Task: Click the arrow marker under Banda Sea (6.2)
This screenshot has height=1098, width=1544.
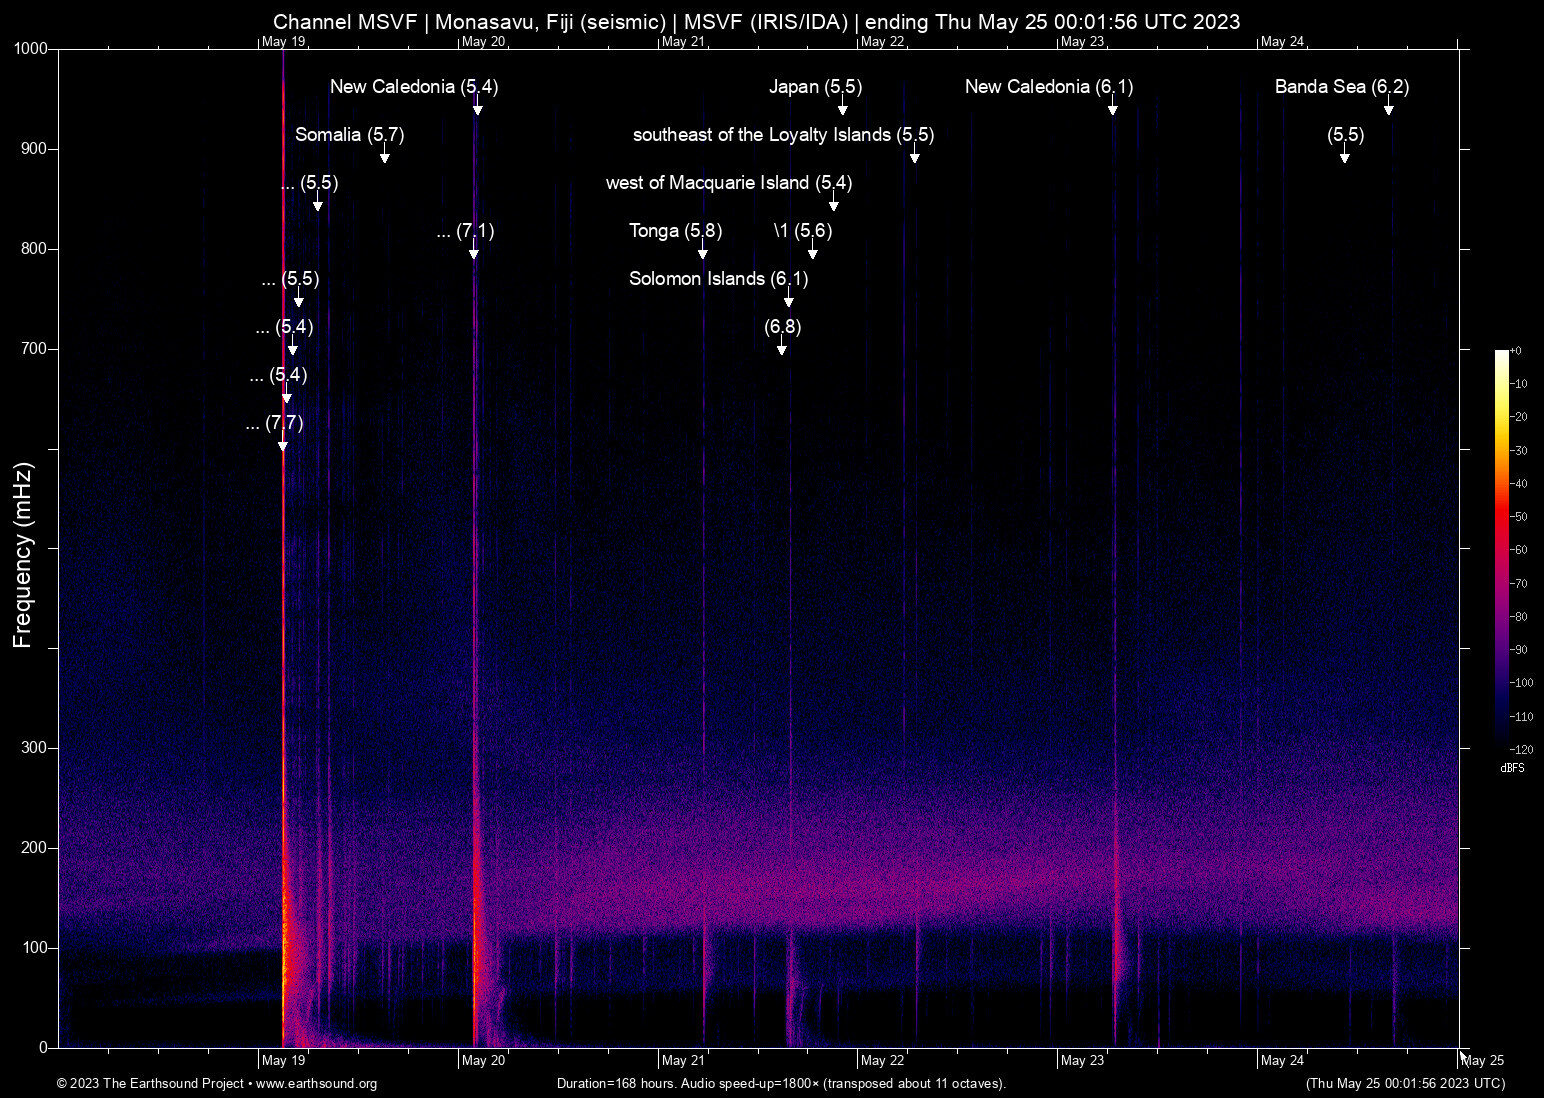Action: [1388, 109]
